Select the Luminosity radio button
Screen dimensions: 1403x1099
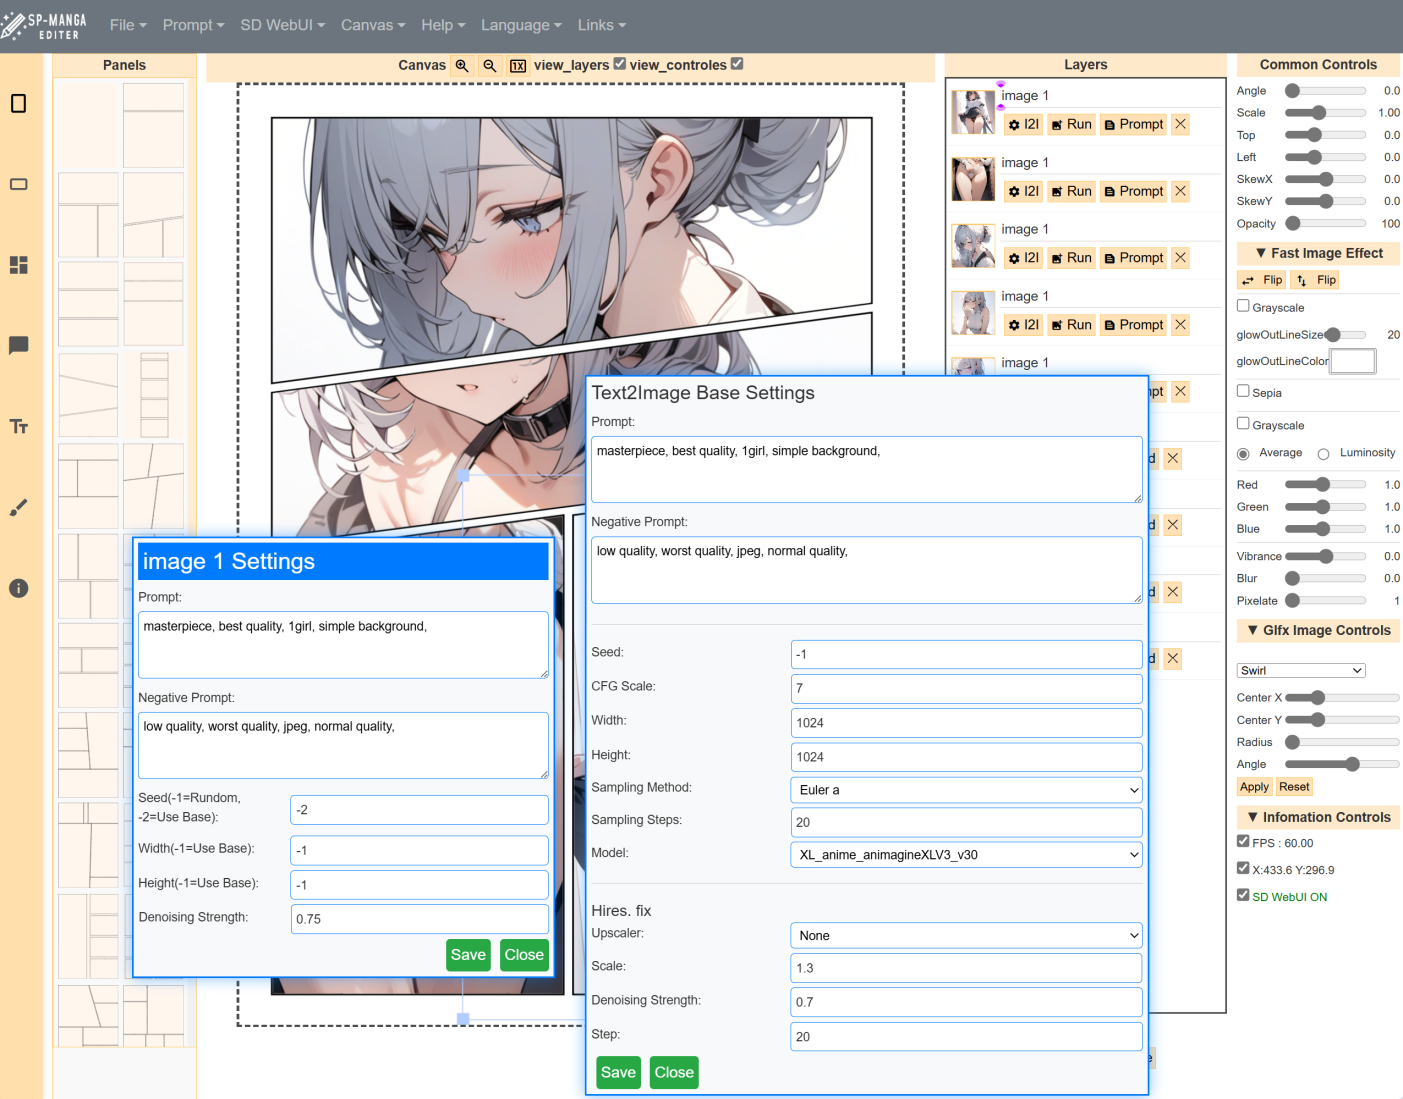[x=1323, y=454]
